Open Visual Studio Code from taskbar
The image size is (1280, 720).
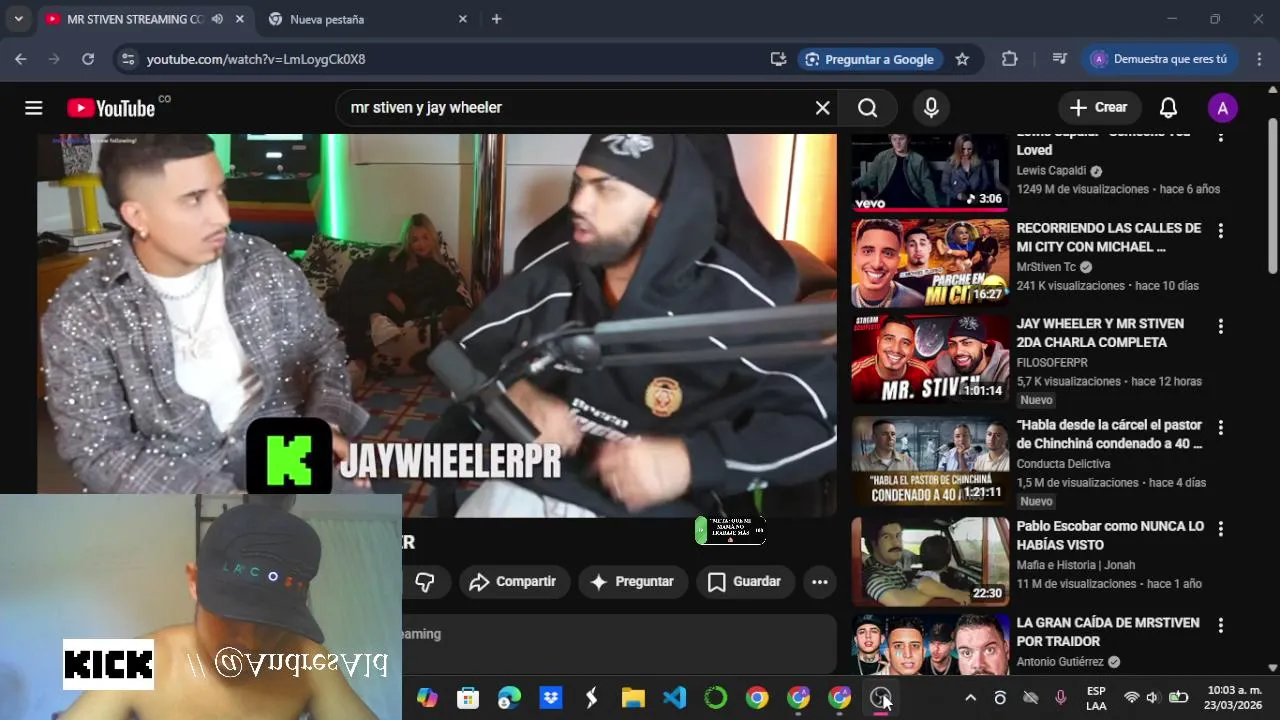click(674, 698)
